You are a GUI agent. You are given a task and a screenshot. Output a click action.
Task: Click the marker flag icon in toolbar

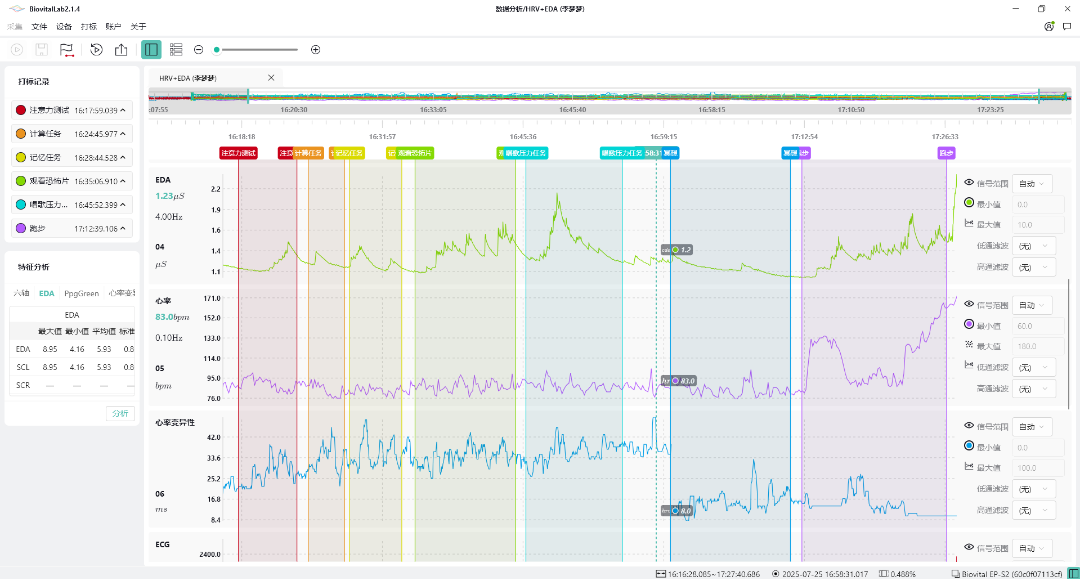pyautogui.click(x=67, y=49)
